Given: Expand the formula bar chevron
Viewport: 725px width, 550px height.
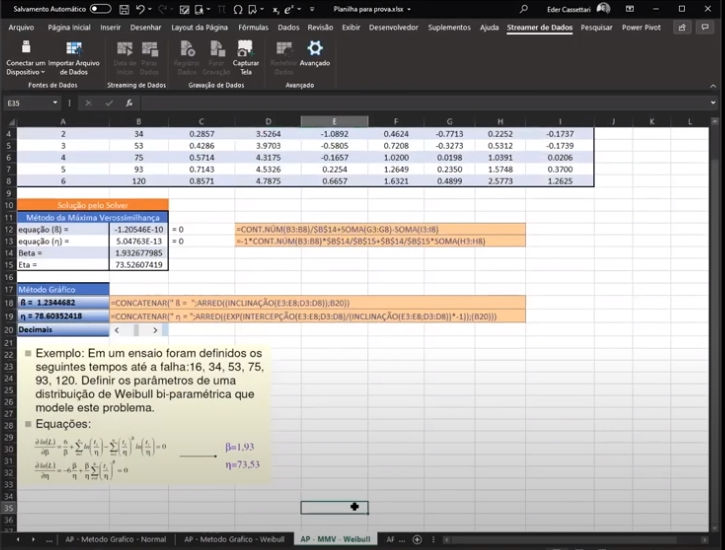Looking at the screenshot, I should coord(713,103).
